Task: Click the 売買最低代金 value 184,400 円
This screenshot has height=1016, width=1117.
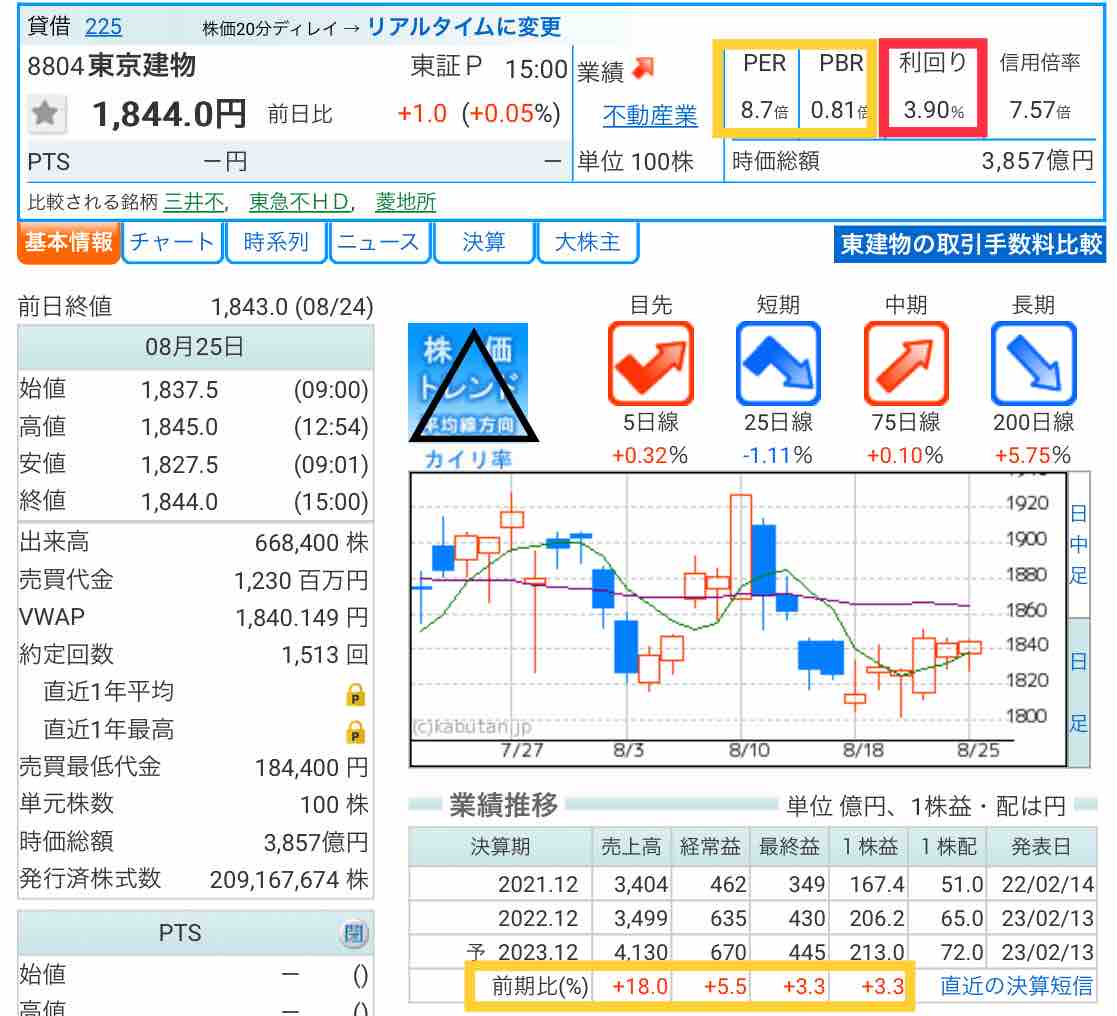Action: point(311,768)
